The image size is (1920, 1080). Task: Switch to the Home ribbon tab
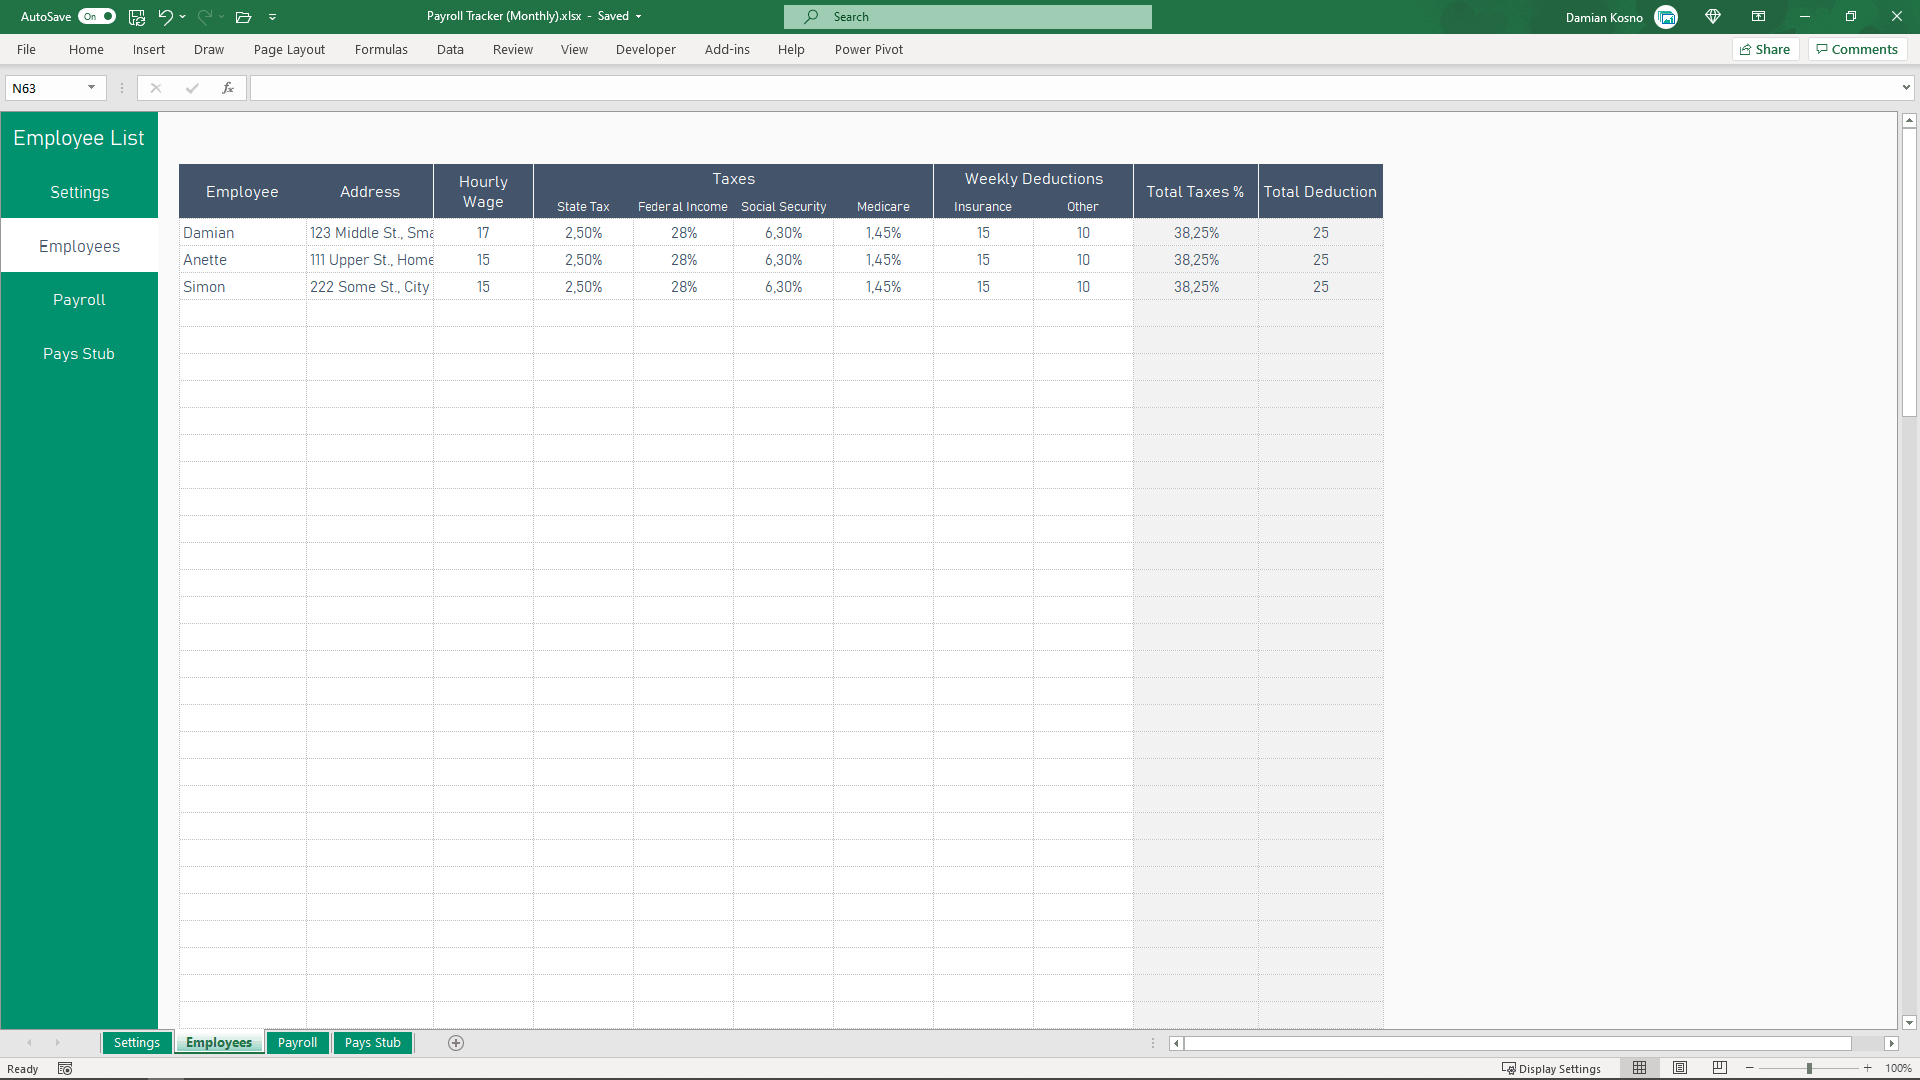click(x=86, y=49)
